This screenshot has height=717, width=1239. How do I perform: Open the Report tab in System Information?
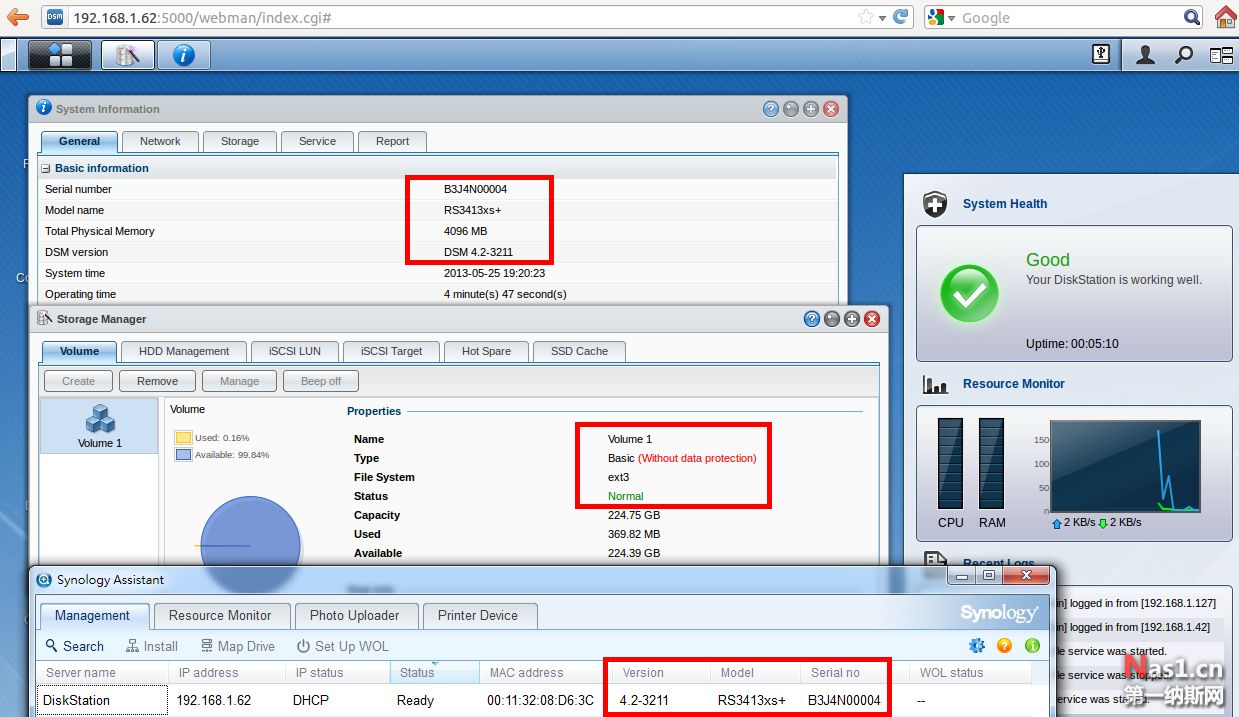coord(392,141)
